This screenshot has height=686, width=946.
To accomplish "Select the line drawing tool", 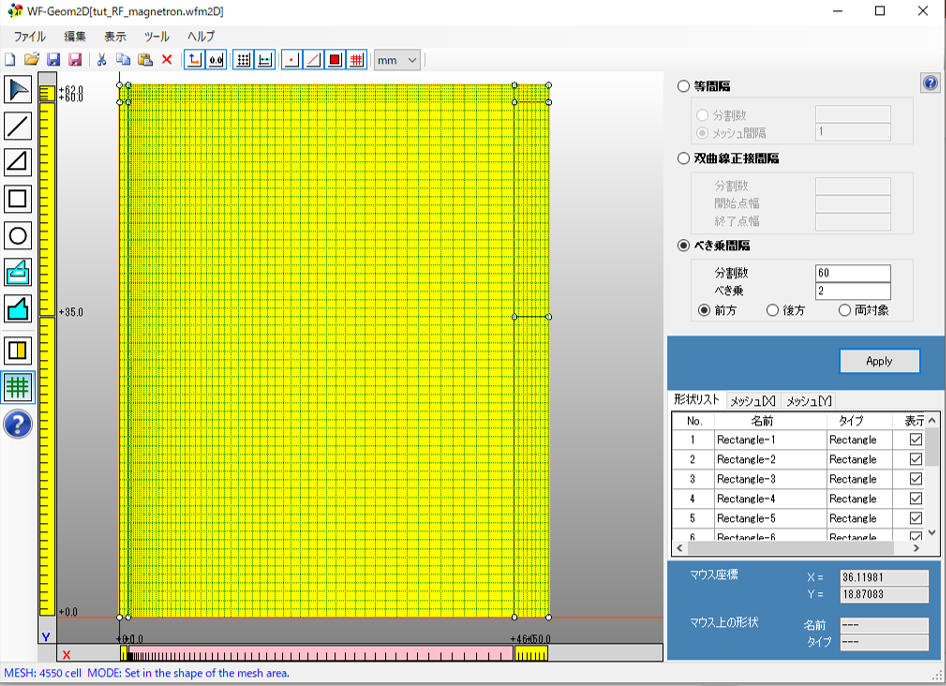I will click(x=18, y=125).
